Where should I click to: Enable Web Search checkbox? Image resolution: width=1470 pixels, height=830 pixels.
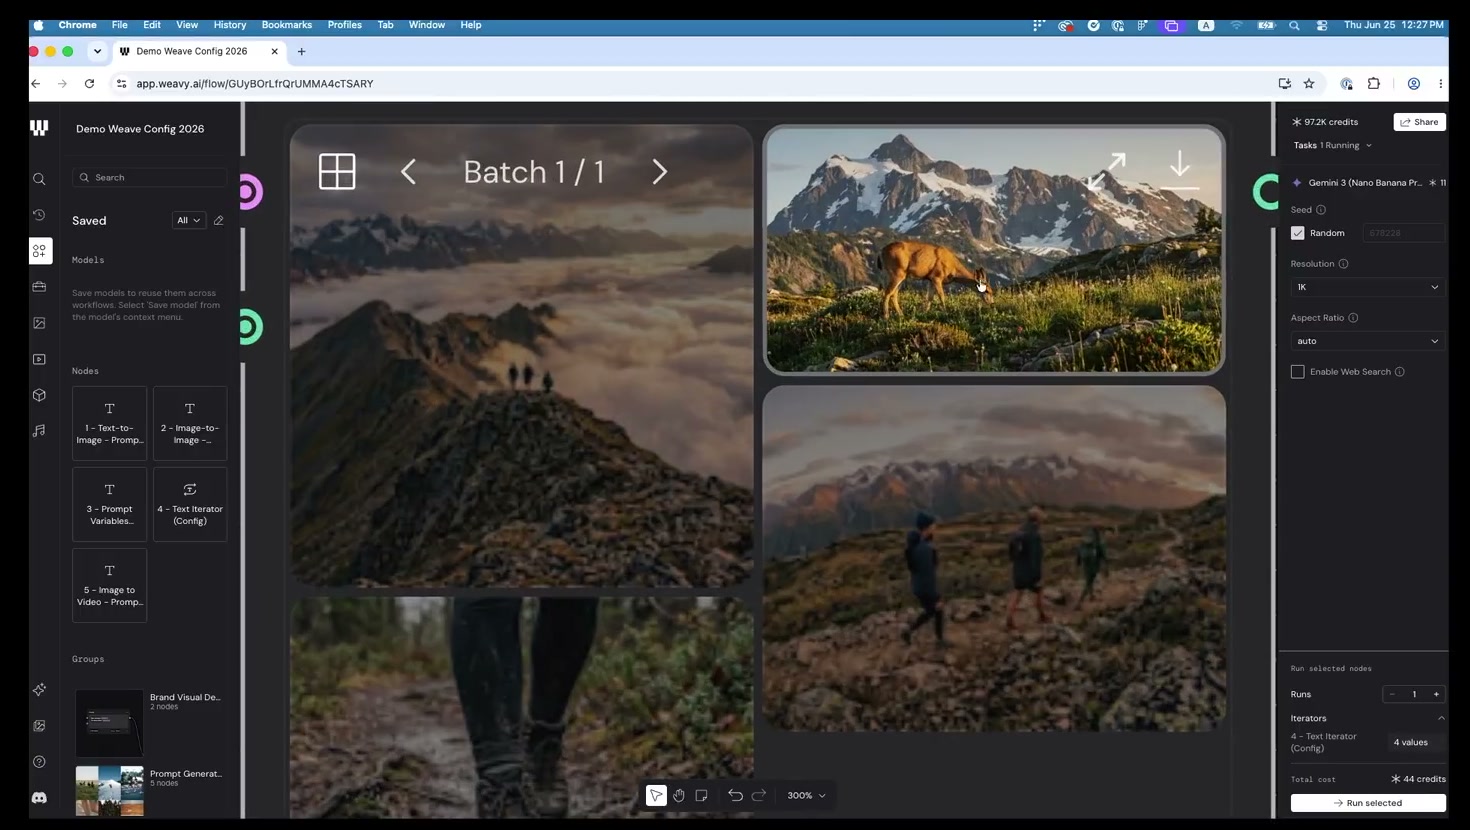[x=1298, y=372]
